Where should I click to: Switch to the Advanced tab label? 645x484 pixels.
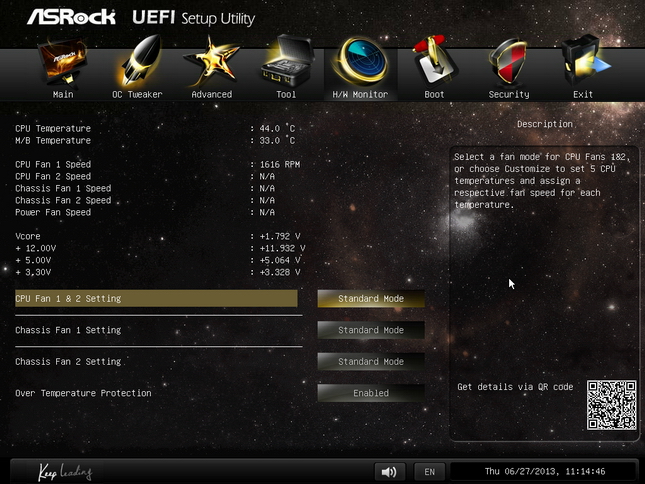(212, 95)
